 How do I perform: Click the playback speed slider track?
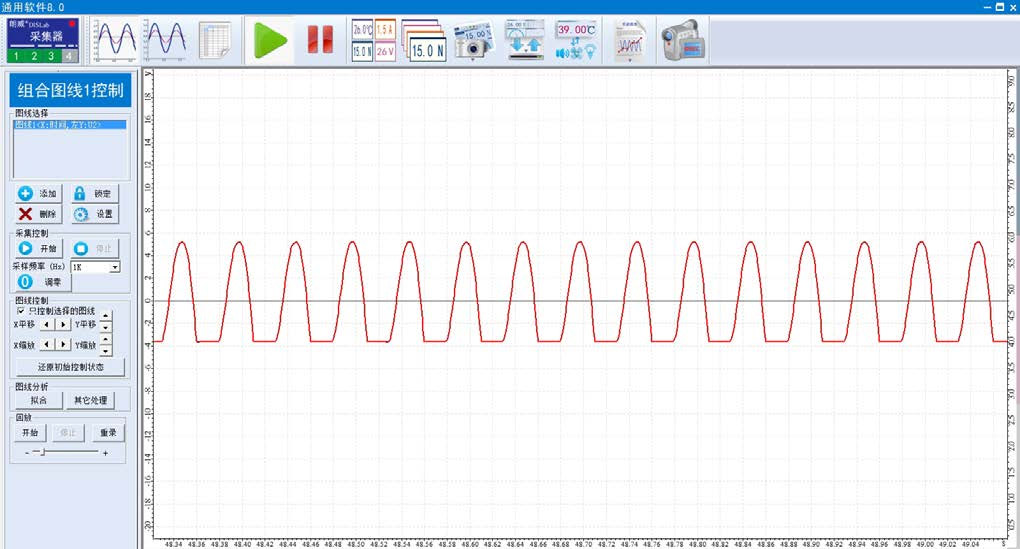[x=65, y=452]
